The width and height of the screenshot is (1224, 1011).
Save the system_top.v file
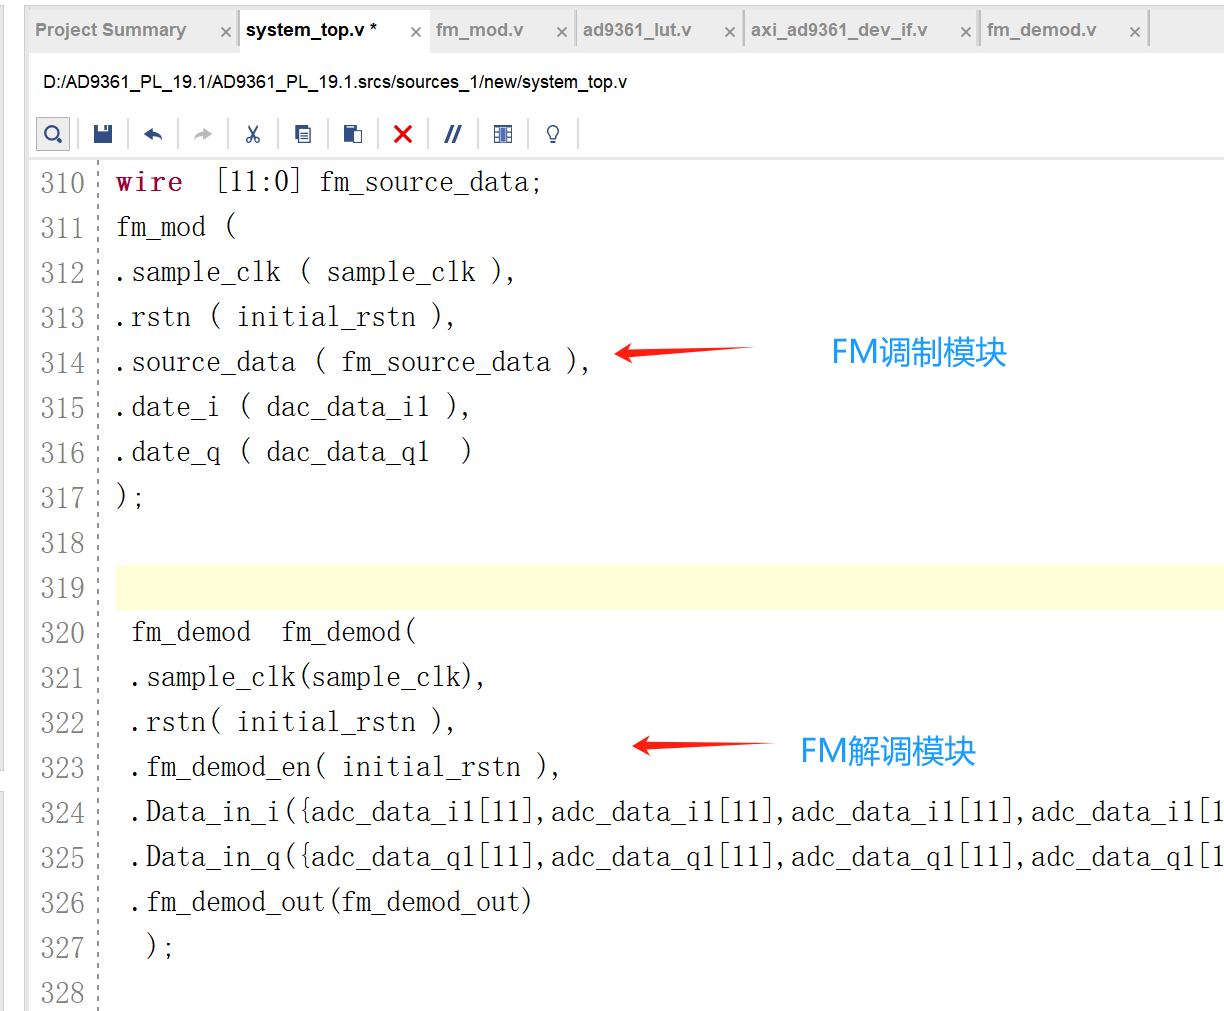point(102,133)
